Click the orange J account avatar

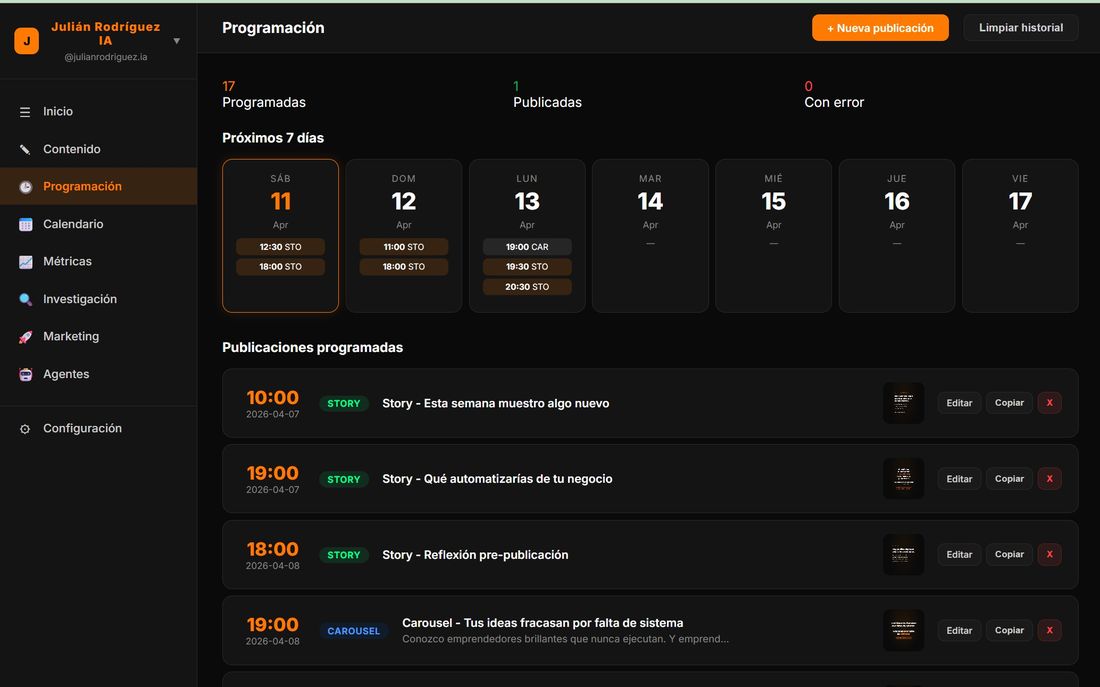27,41
